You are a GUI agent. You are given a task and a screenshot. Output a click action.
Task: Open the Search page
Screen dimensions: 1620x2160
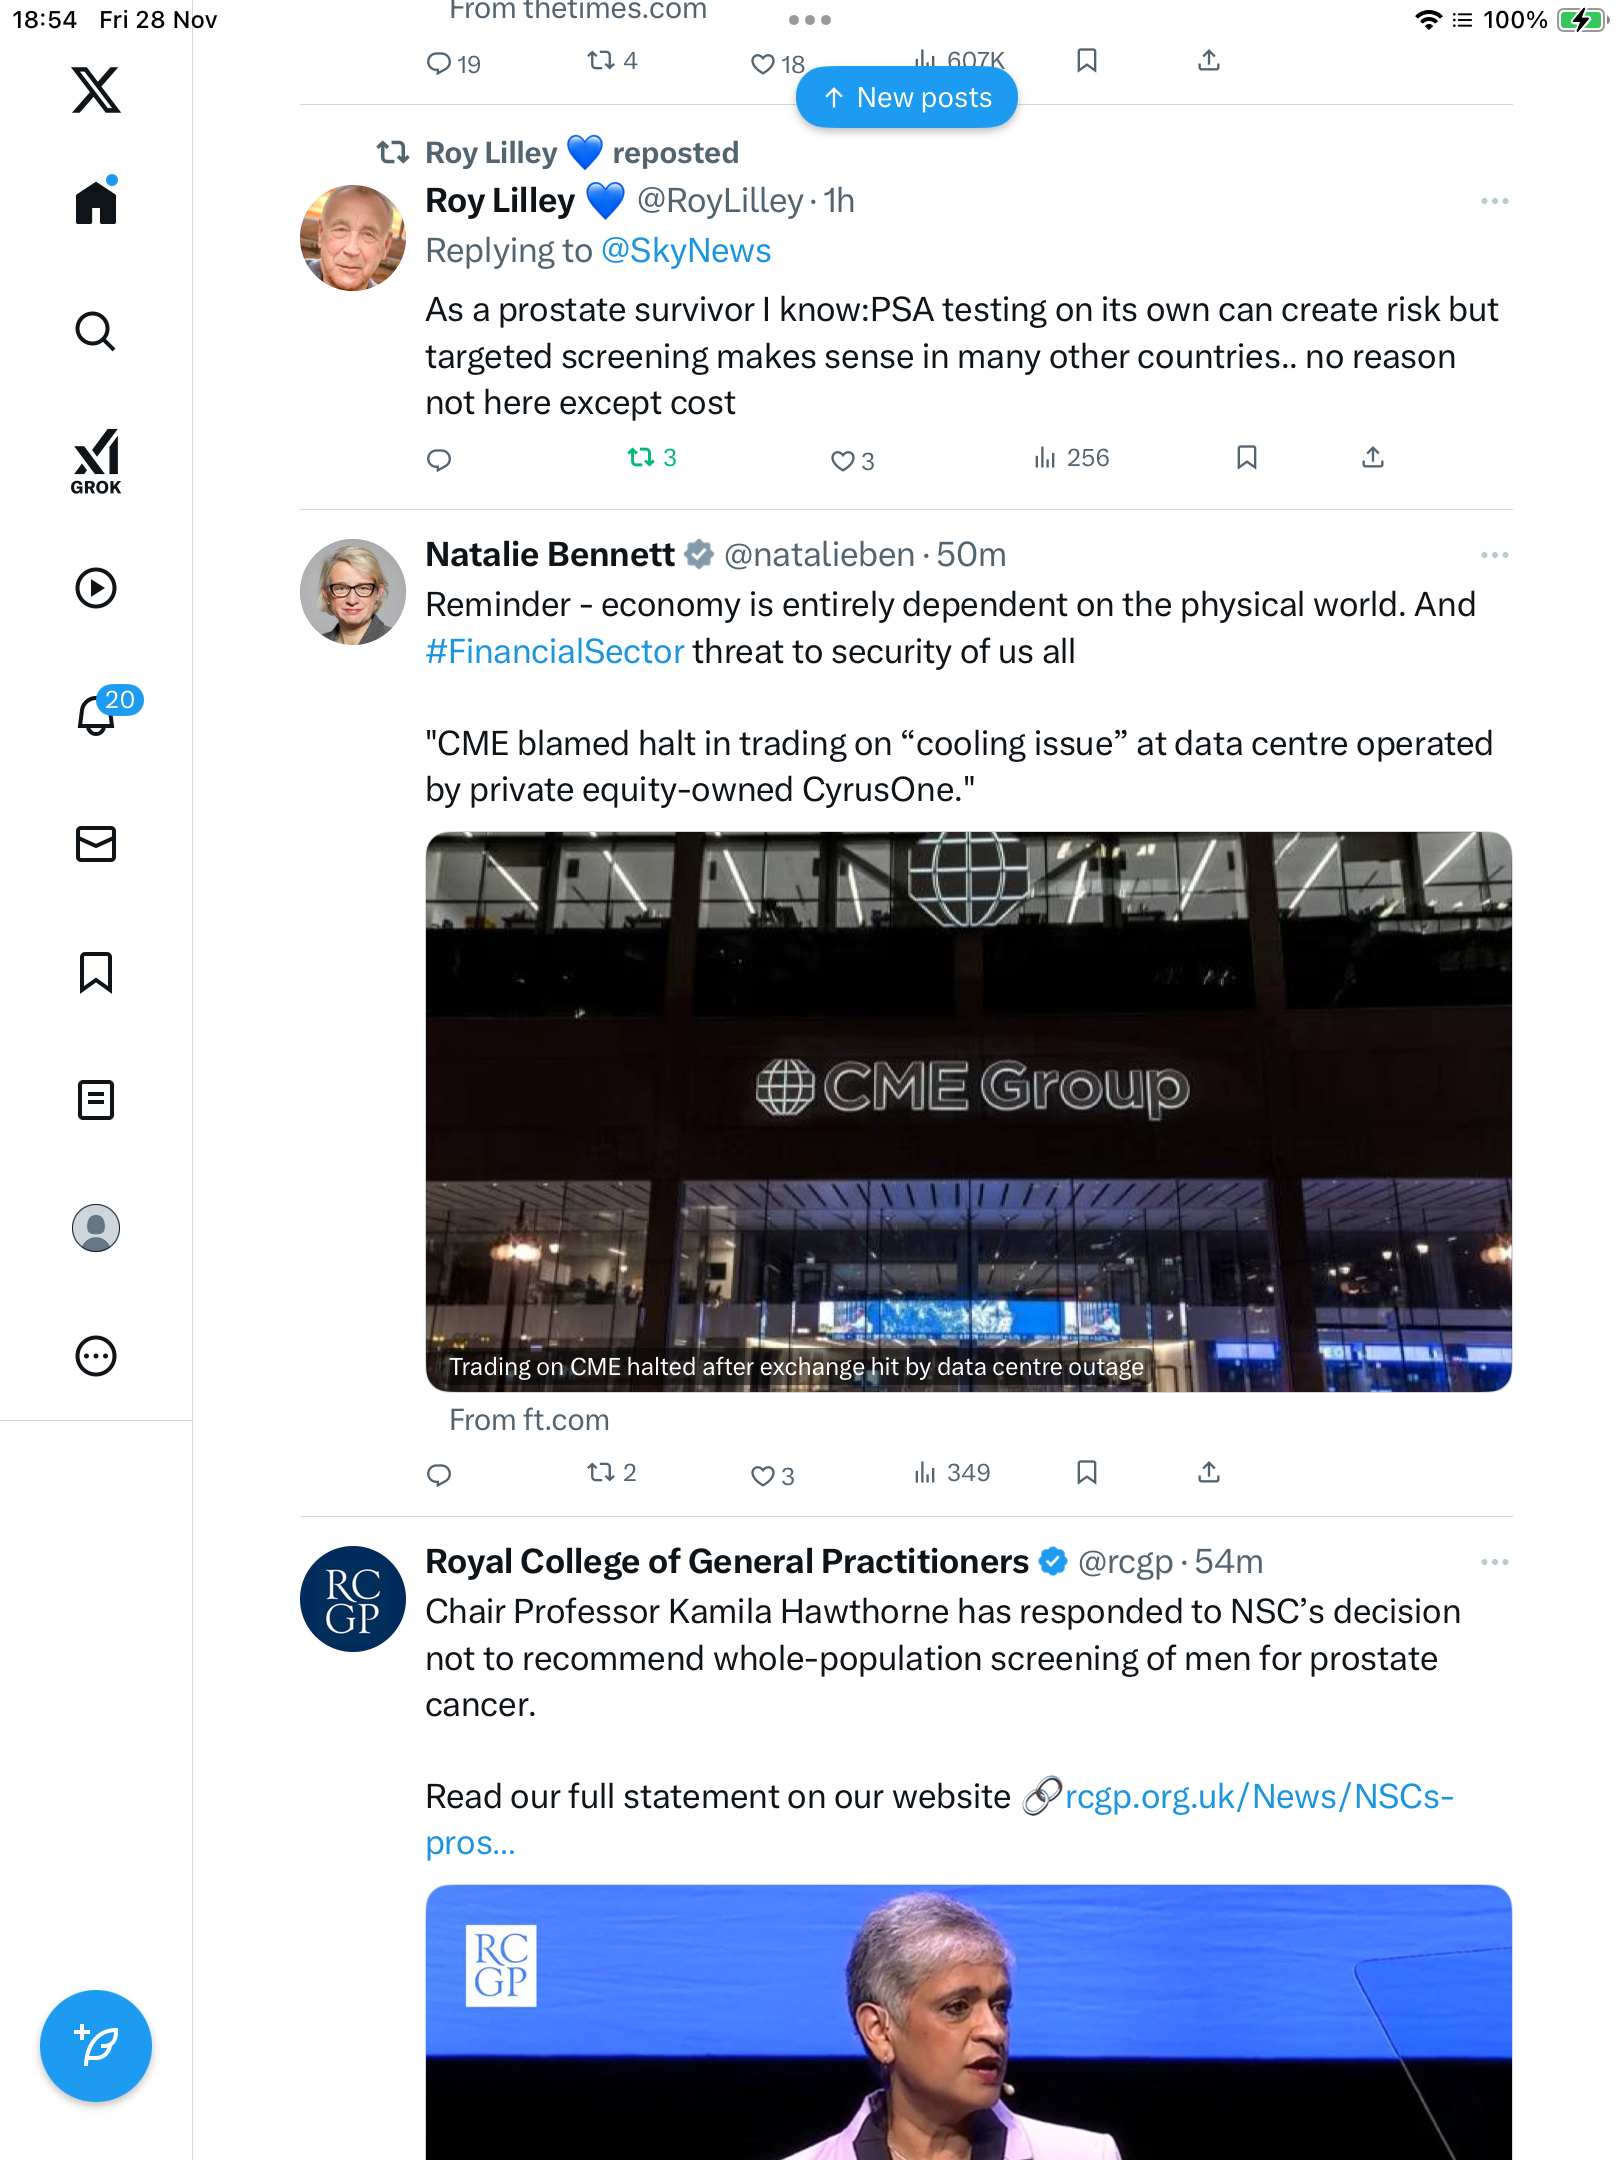pyautogui.click(x=96, y=332)
